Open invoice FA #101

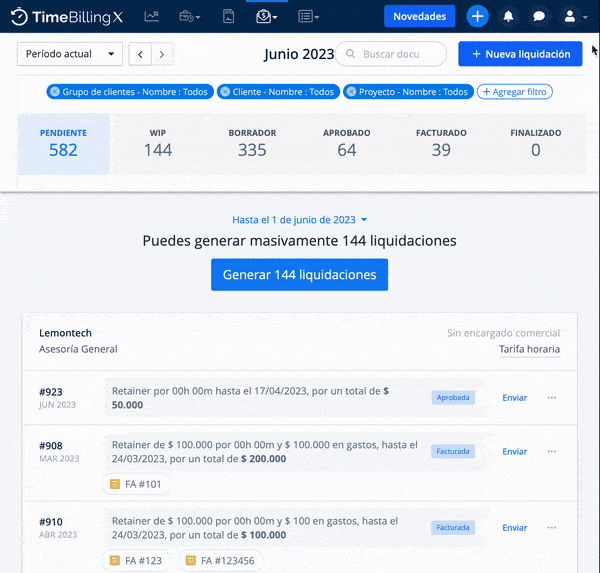pos(135,484)
